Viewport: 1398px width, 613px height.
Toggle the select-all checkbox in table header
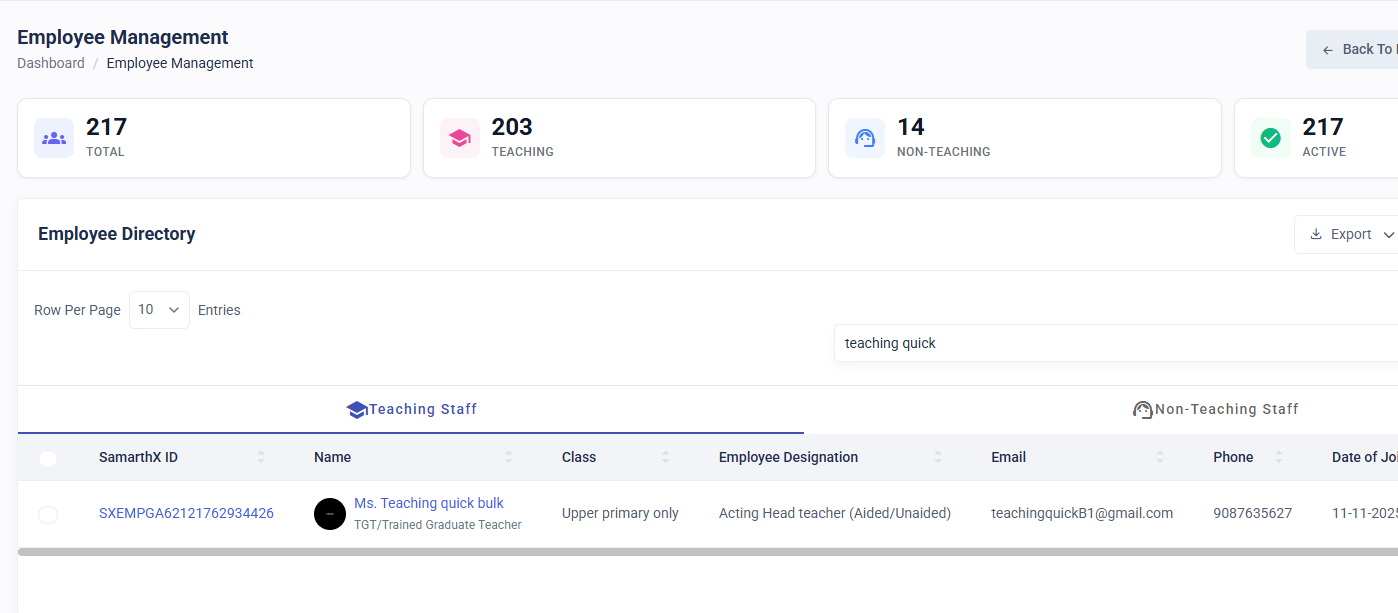click(48, 458)
